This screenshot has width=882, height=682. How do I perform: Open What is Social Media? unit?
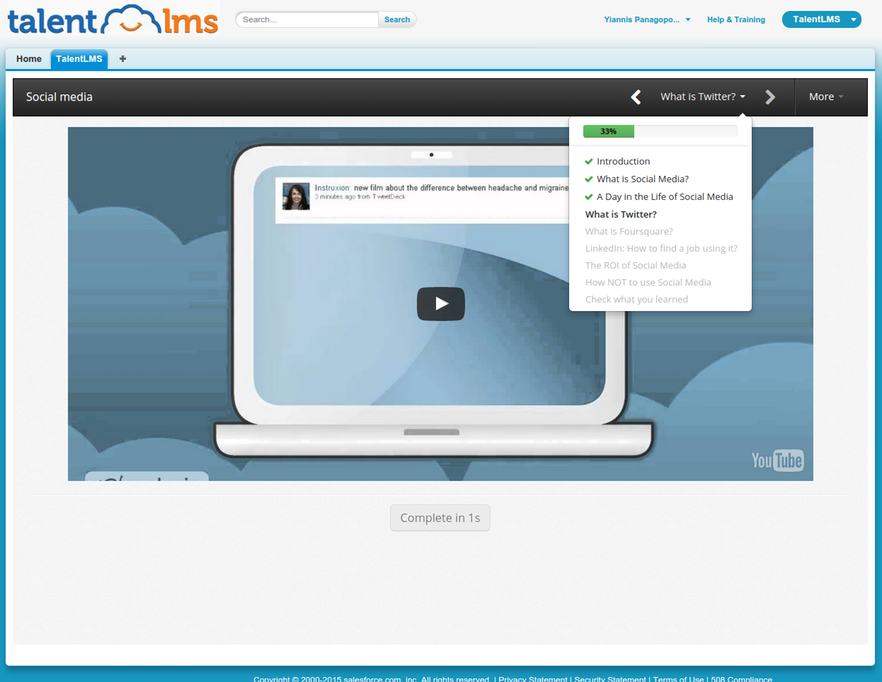(642, 179)
